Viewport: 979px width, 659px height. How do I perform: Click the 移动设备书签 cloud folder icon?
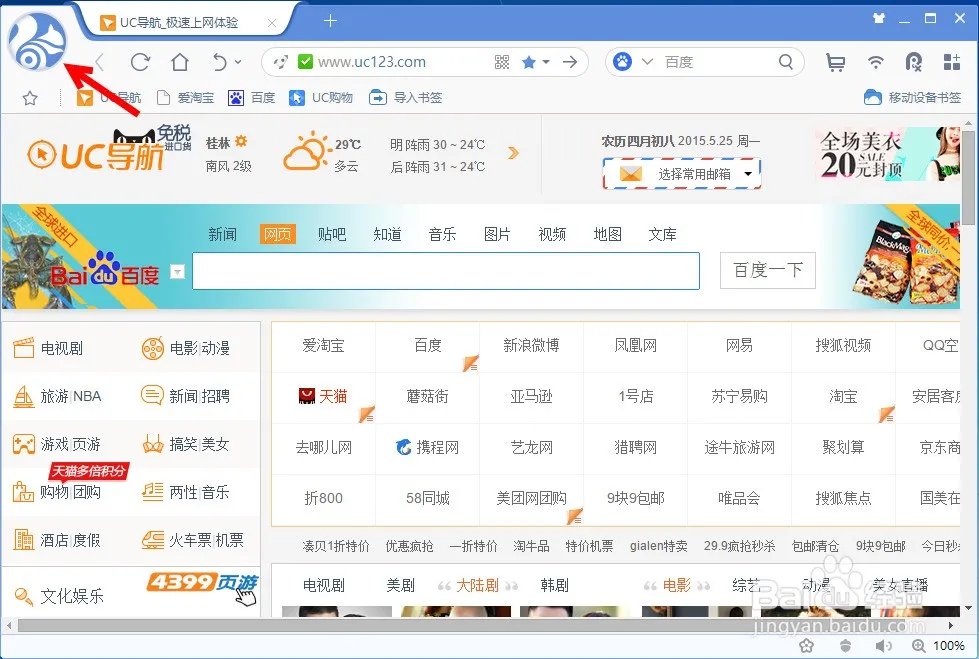[873, 97]
